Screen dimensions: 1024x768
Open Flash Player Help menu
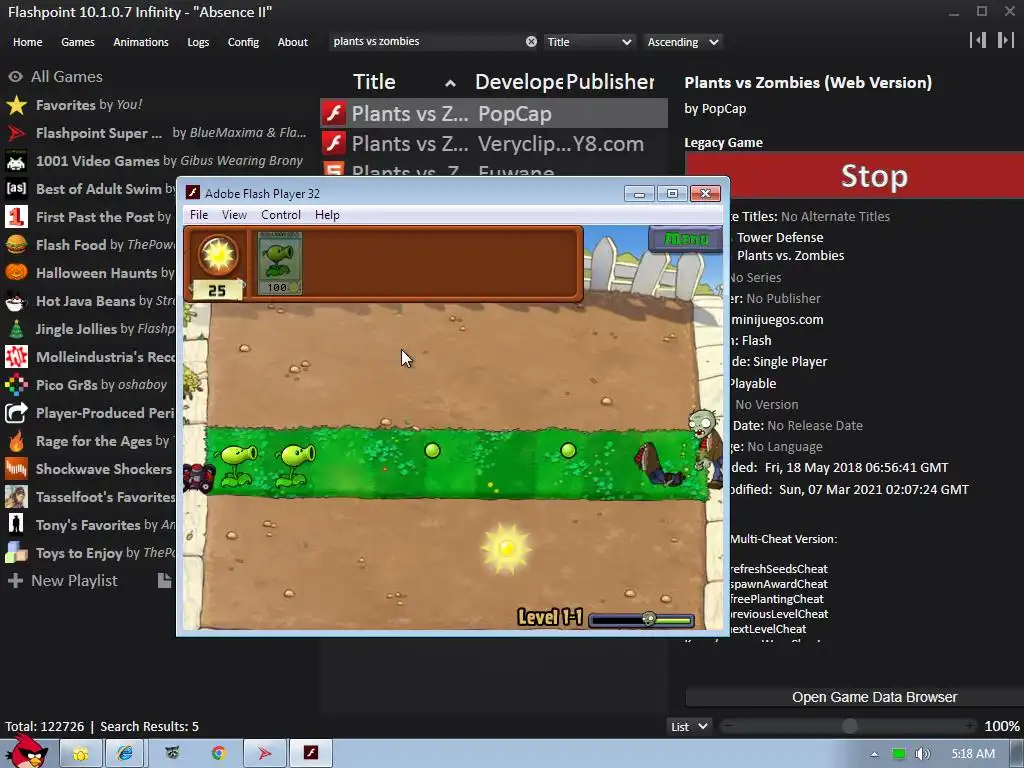pyautogui.click(x=327, y=215)
